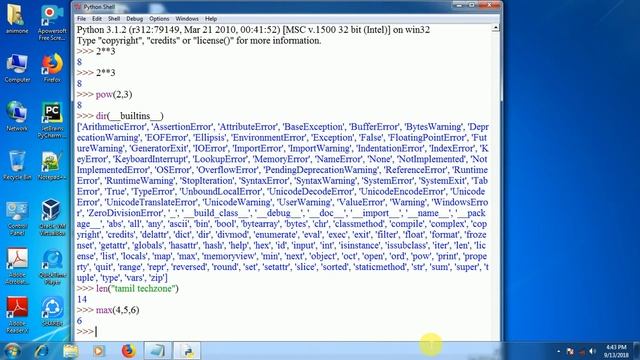Click the len("tamil techzone") command line

(x=128, y=289)
